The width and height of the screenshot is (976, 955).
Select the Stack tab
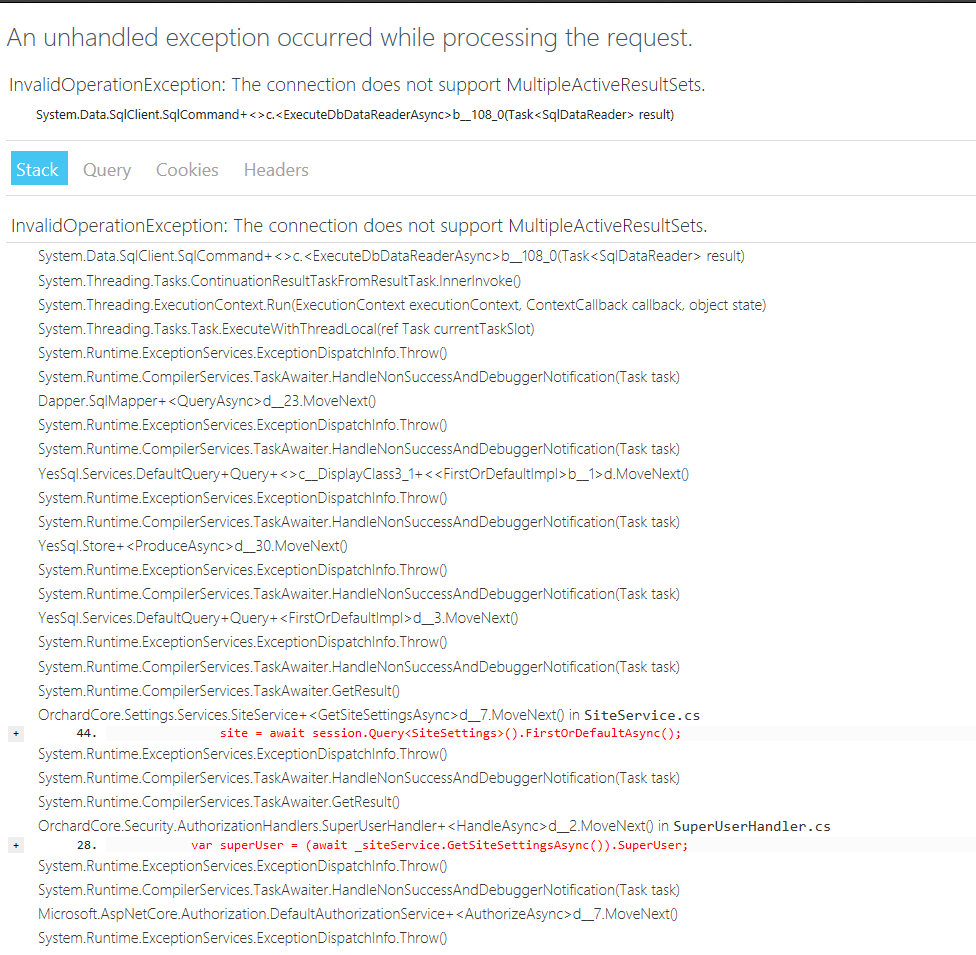(x=38, y=168)
